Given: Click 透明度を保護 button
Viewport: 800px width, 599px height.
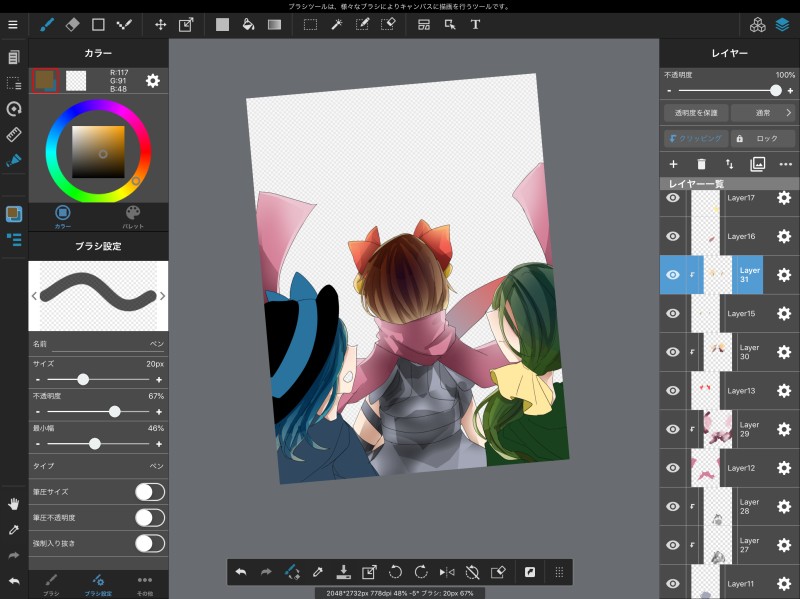Looking at the screenshot, I should point(696,113).
